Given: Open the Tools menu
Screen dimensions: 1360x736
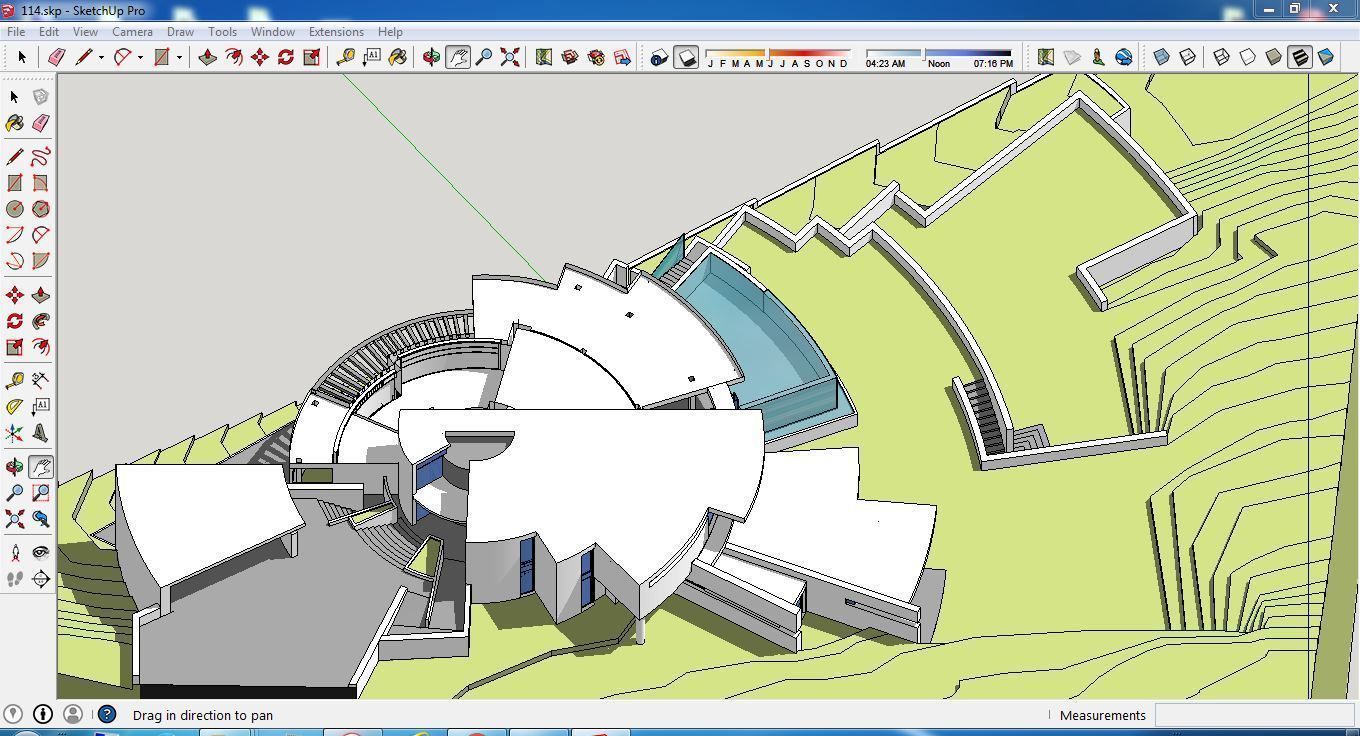Looking at the screenshot, I should tap(222, 31).
